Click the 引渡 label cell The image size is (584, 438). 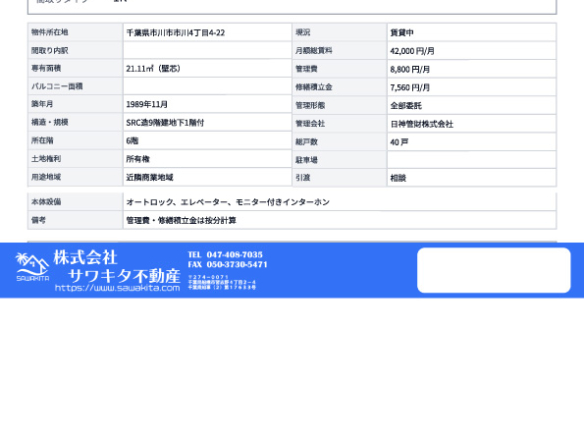point(340,178)
